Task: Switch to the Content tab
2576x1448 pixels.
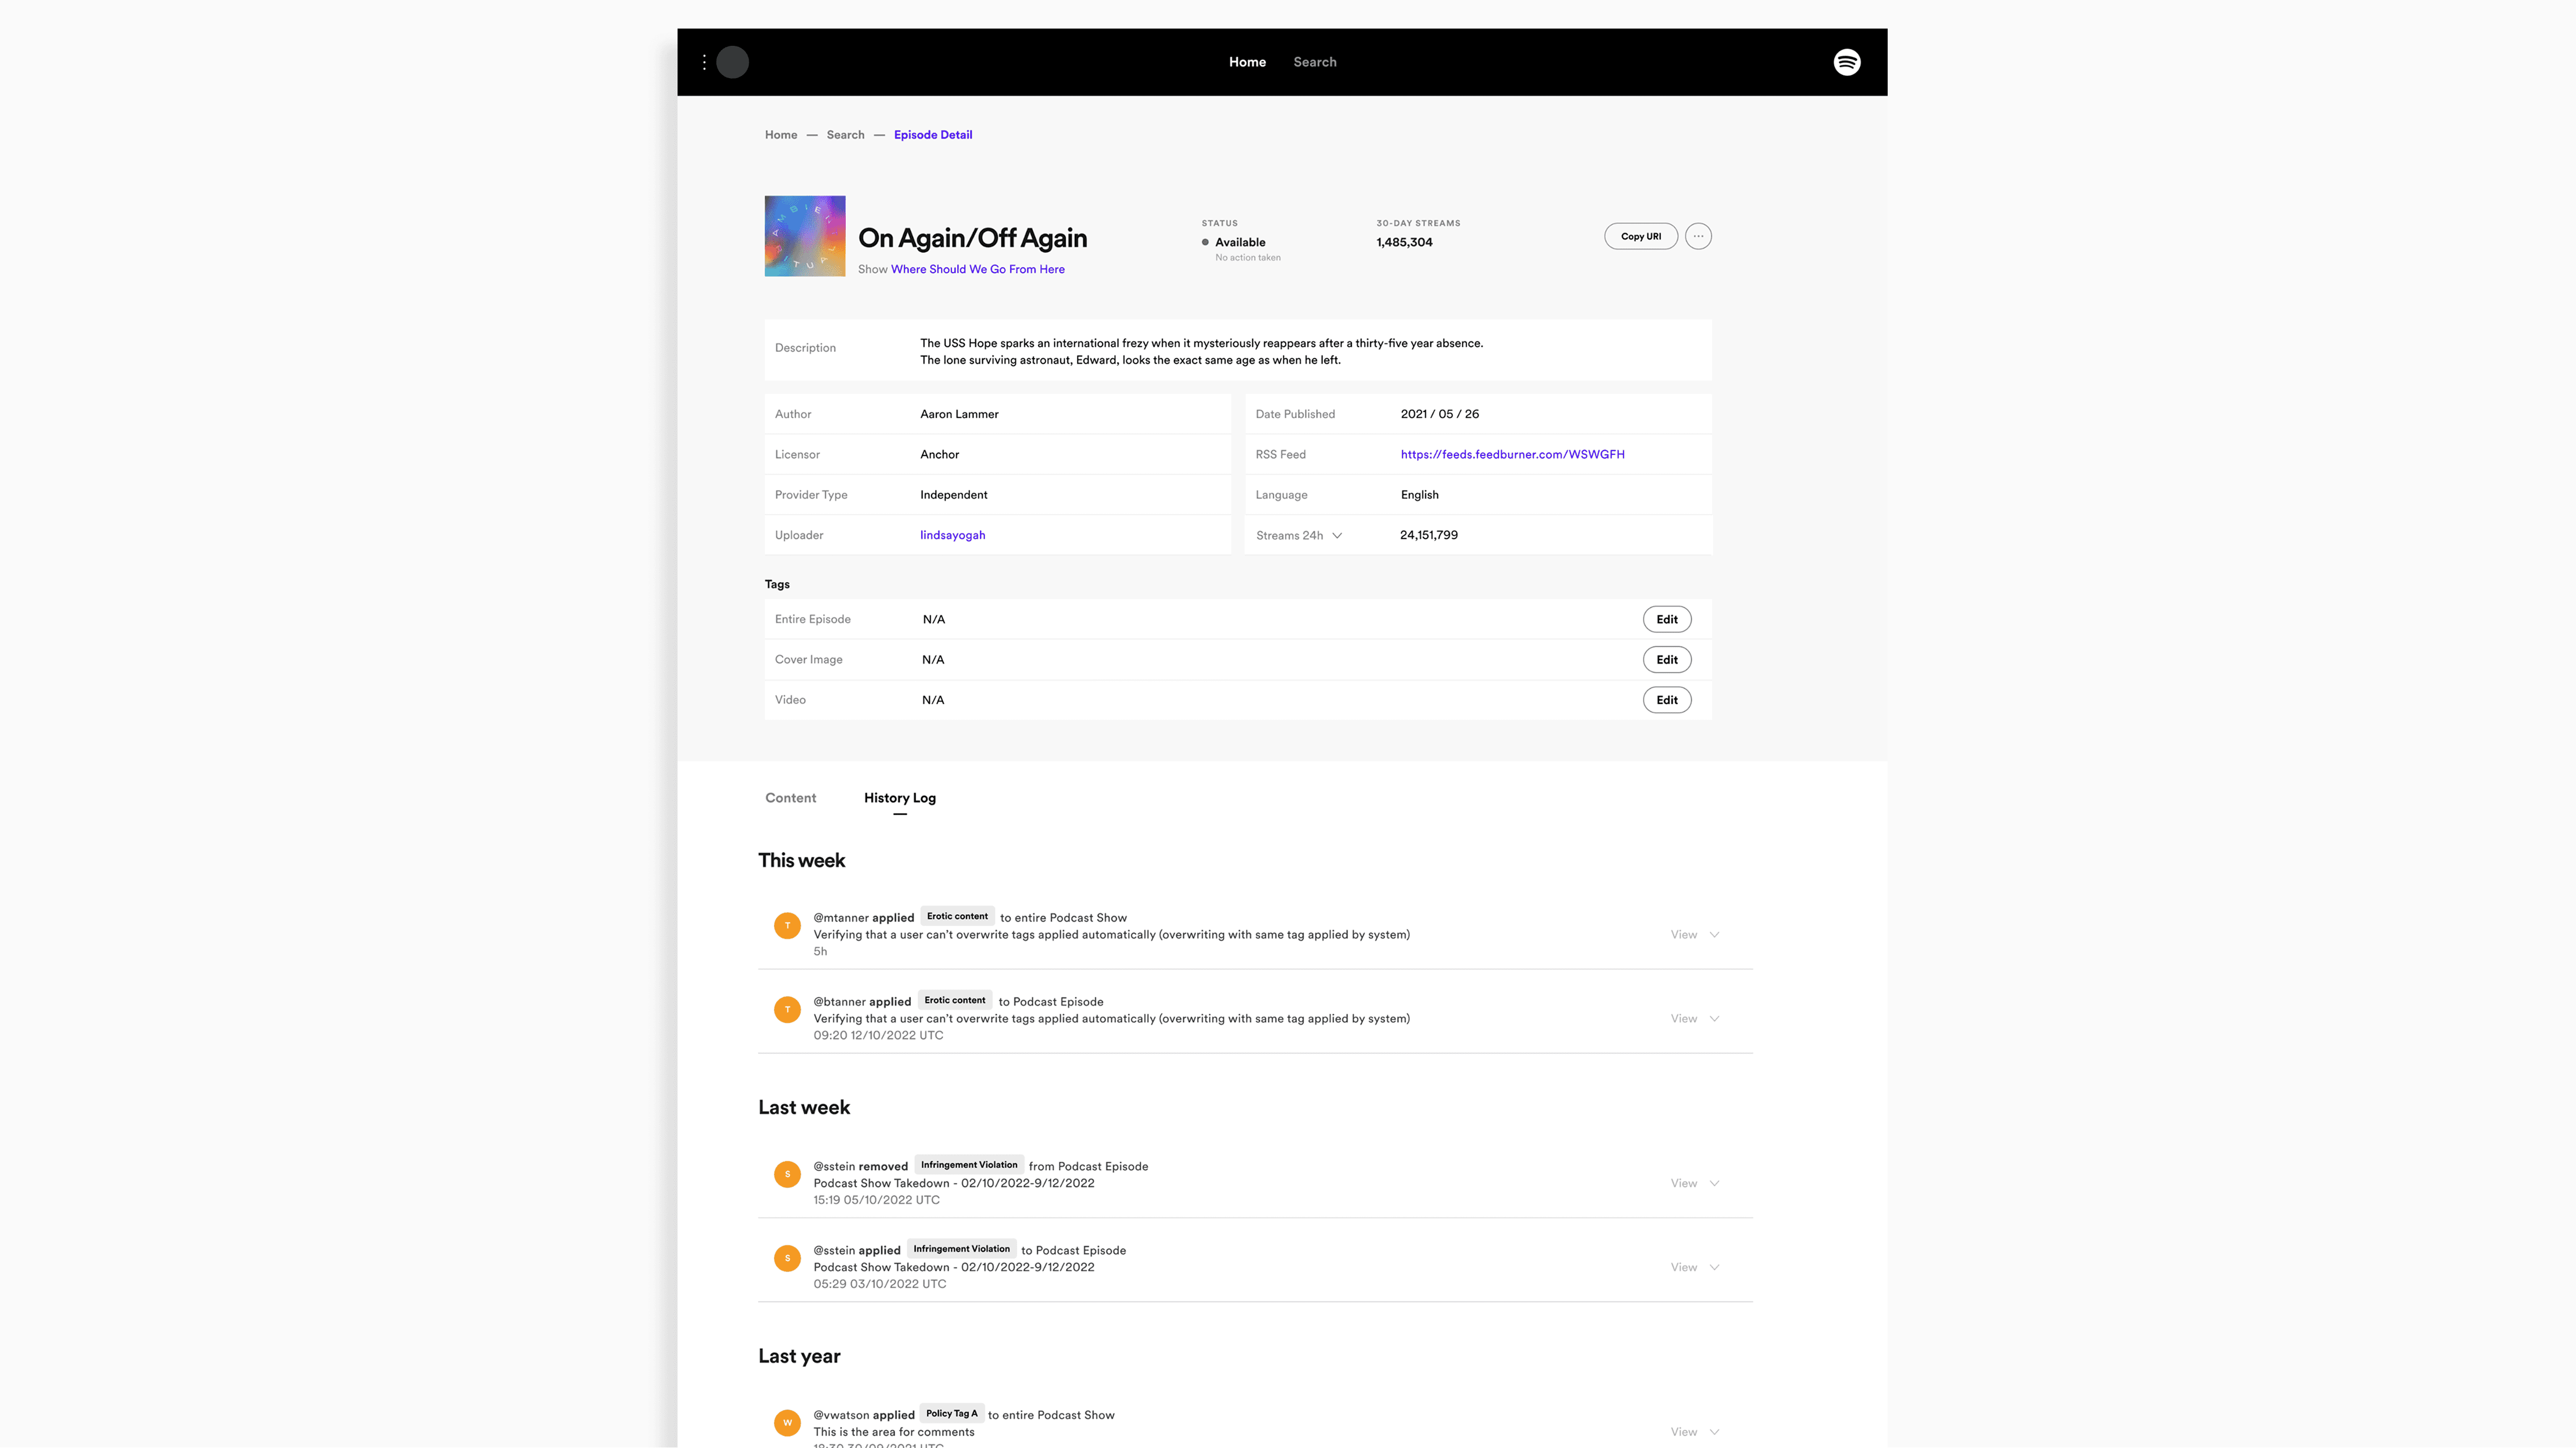Action: (x=790, y=797)
